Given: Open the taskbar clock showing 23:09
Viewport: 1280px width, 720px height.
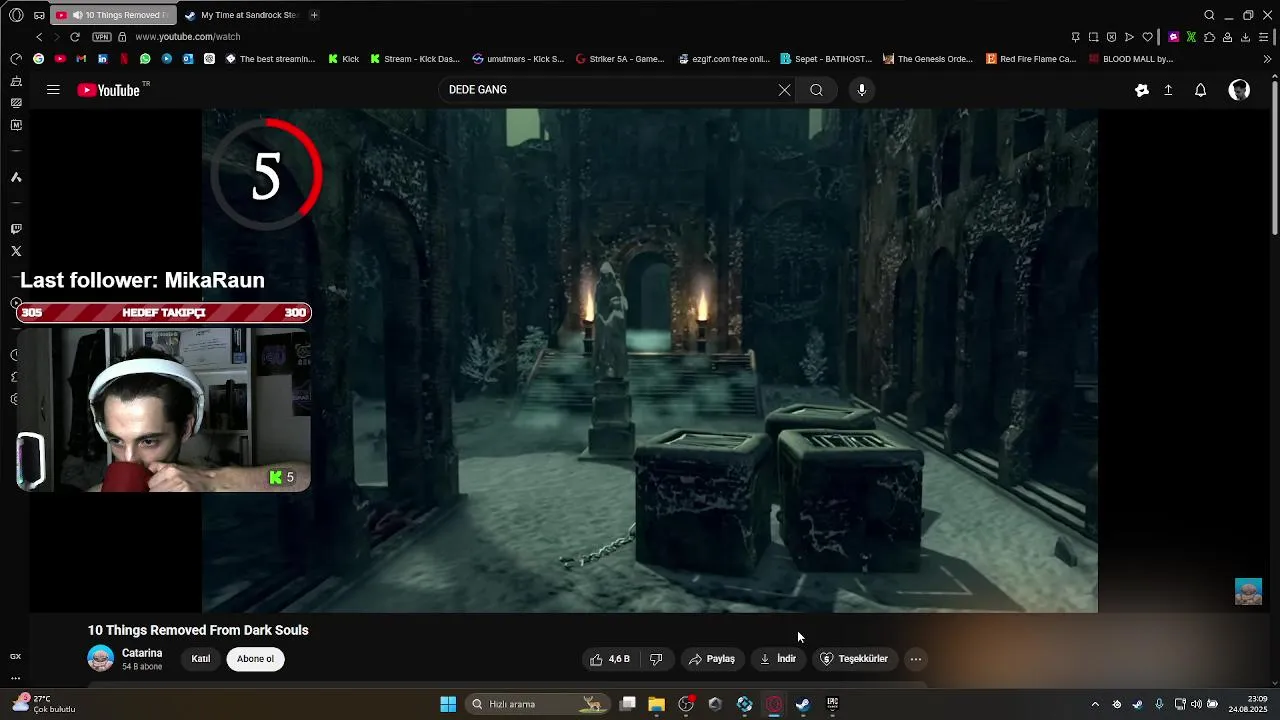Looking at the screenshot, I should coord(1249,704).
